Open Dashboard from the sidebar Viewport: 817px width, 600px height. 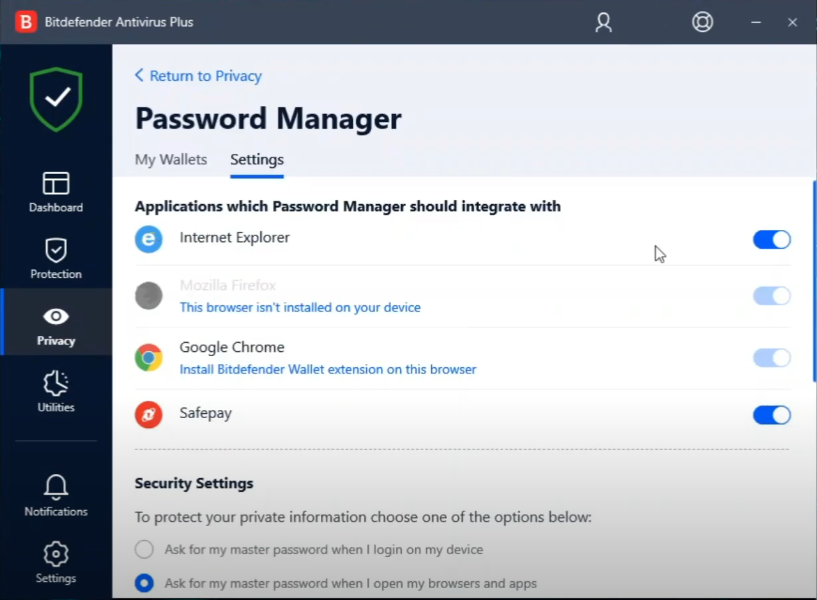[56, 192]
